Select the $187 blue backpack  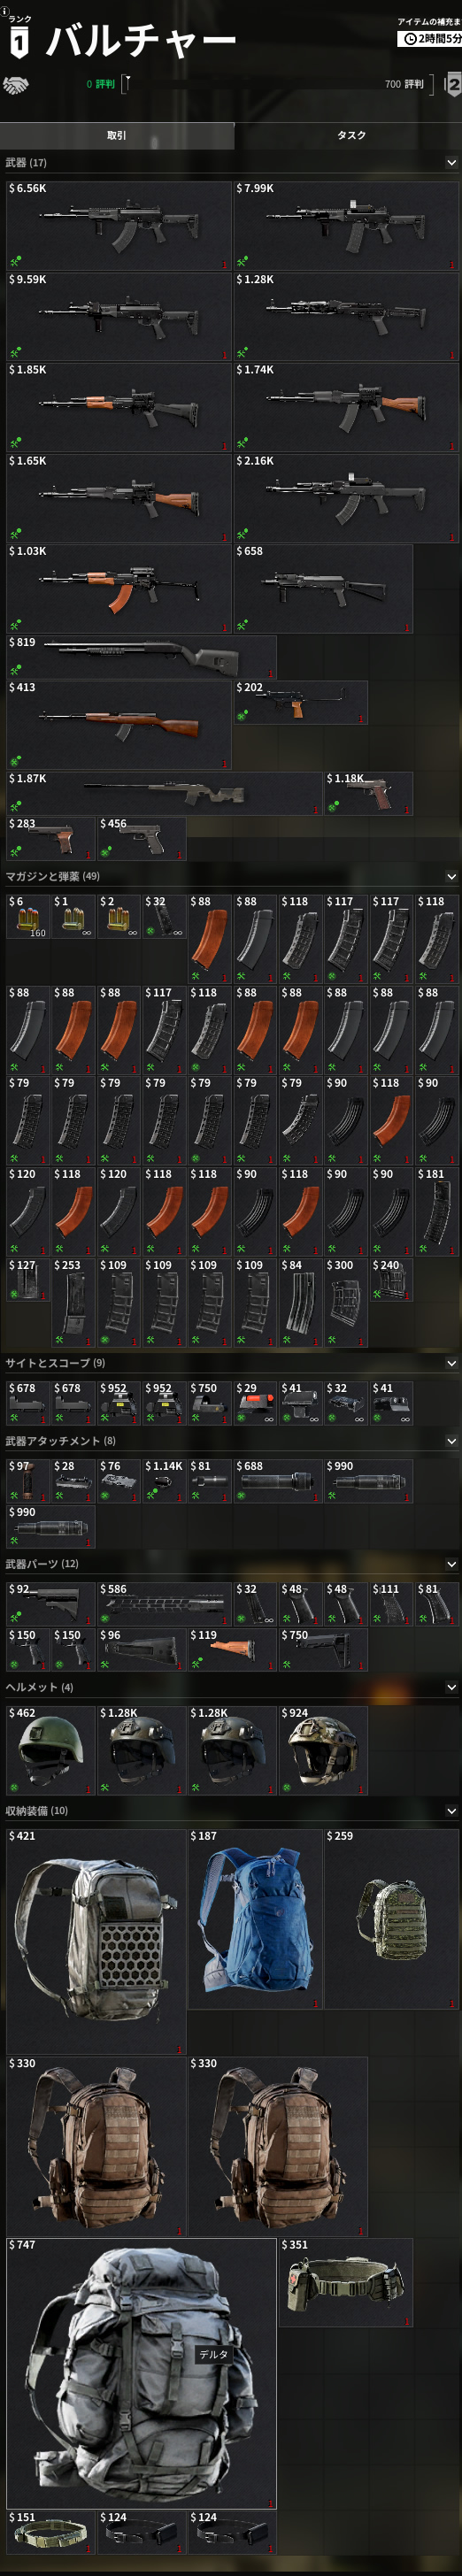coord(254,1919)
